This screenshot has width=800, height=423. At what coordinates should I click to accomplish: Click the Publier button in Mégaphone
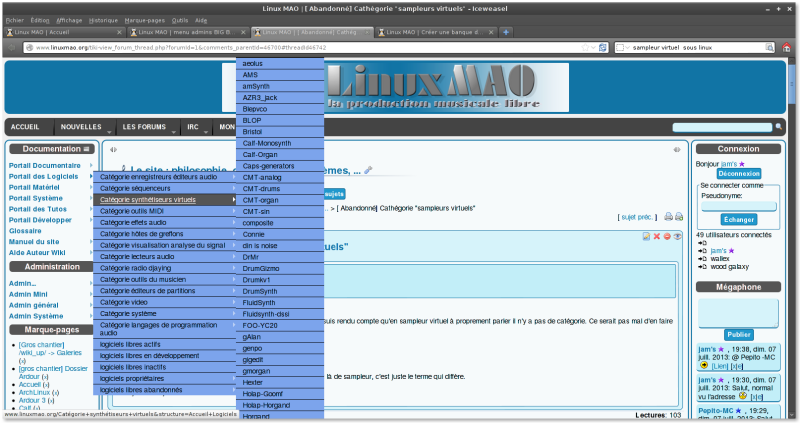739,335
